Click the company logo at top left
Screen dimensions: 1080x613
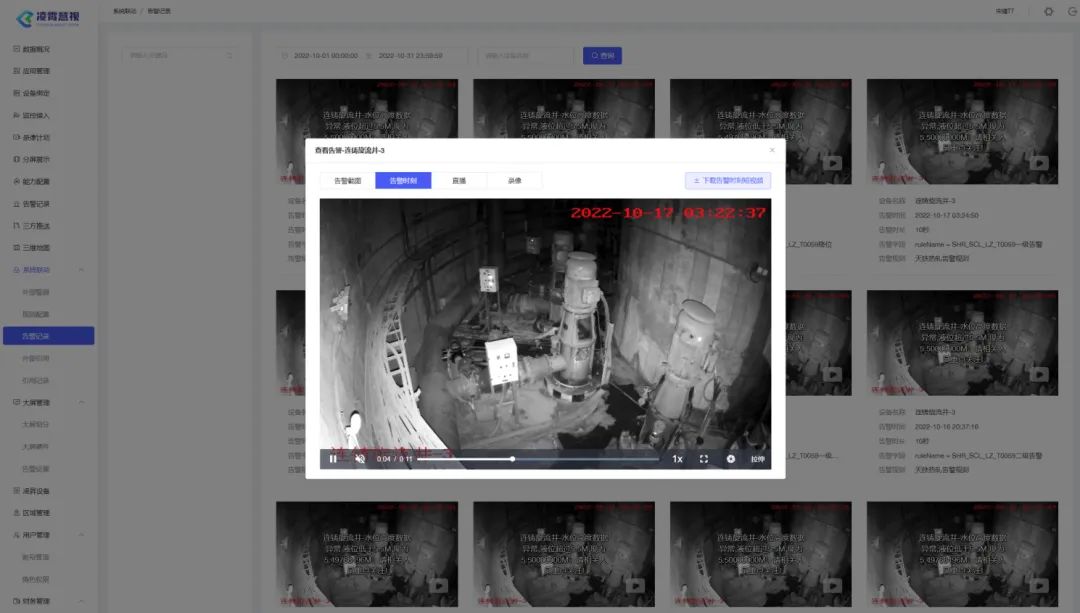click(x=48, y=18)
